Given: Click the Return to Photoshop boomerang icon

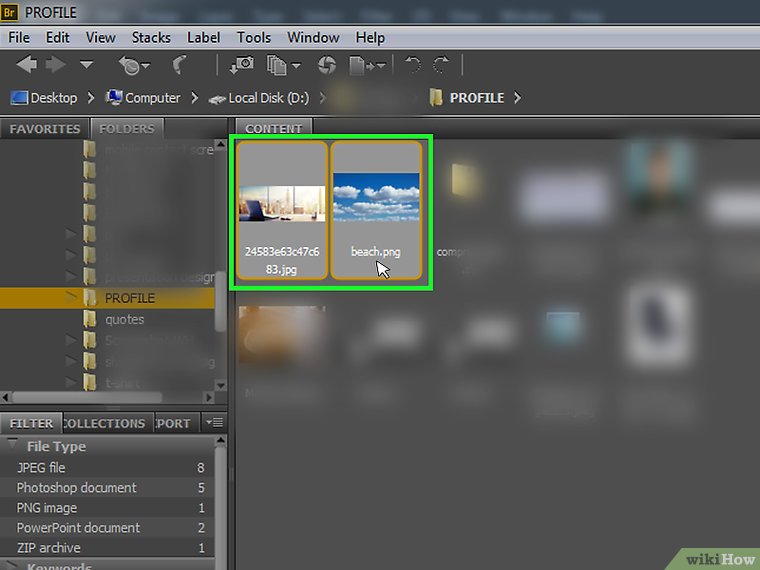Looking at the screenshot, I should [180, 65].
